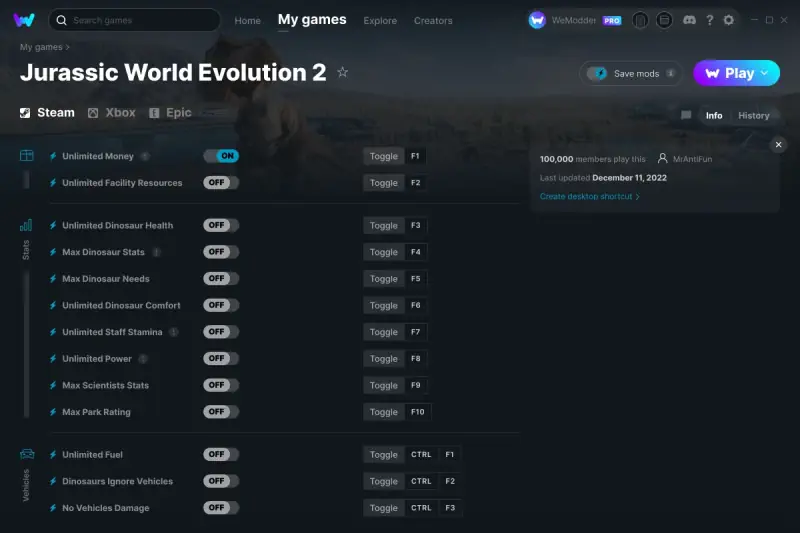This screenshot has width=800, height=533.
Task: Click the F10 hotkey for Max Park Rating
Action: click(418, 412)
